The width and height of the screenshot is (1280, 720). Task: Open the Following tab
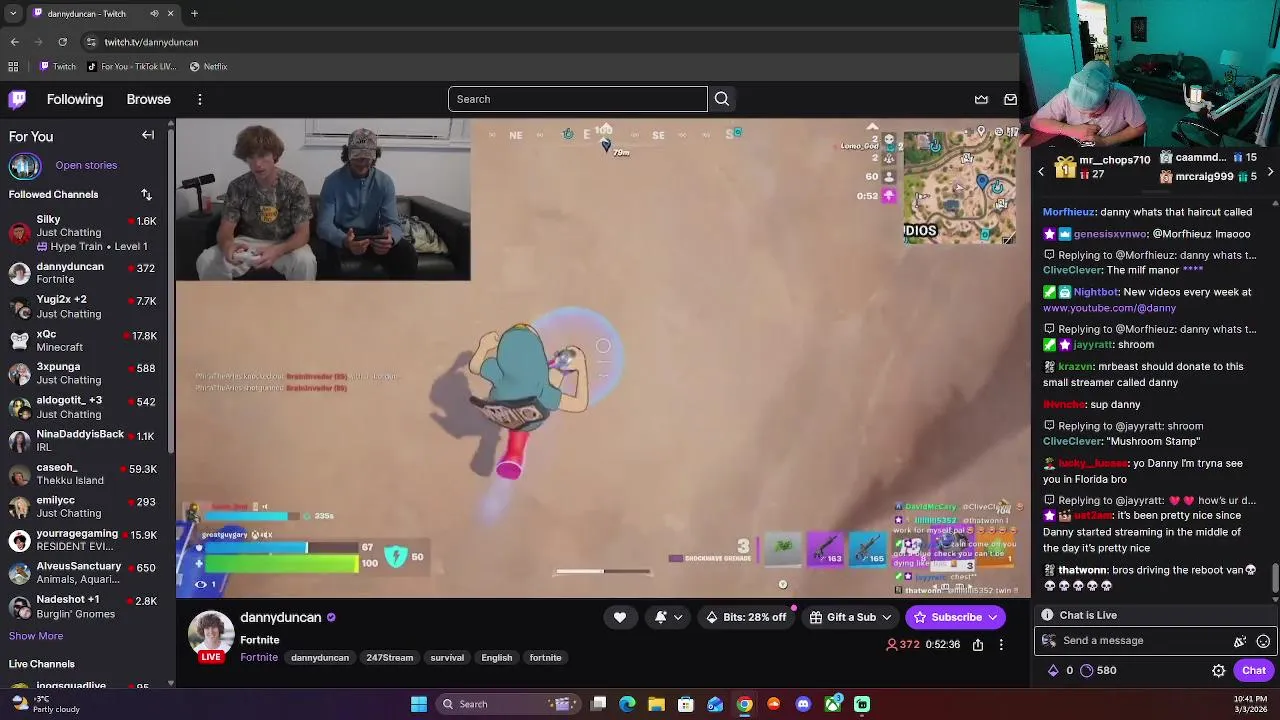[x=75, y=99]
